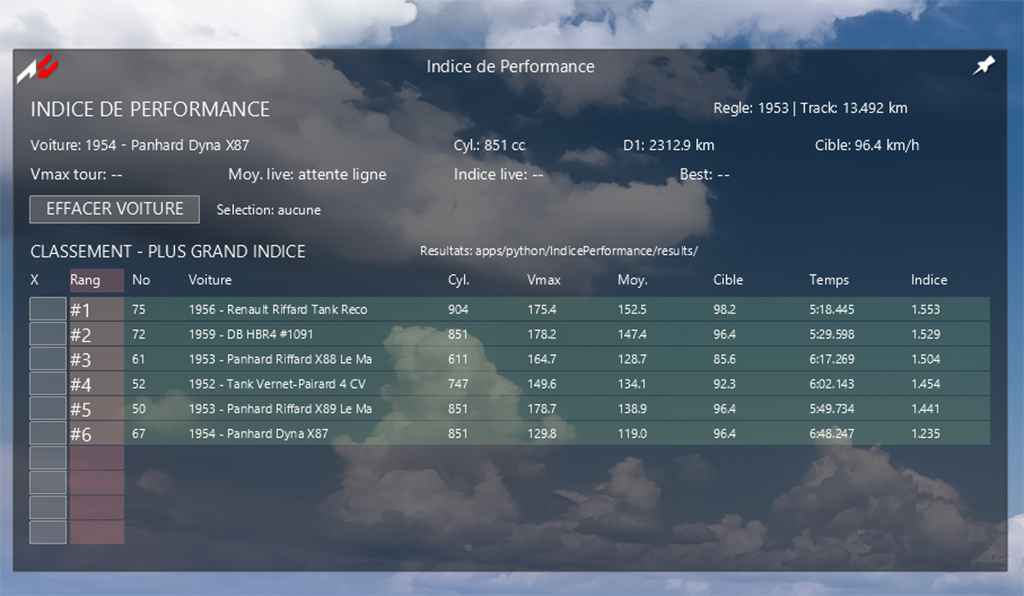Click the Cible column header
The height and width of the screenshot is (596, 1024).
[728, 279]
